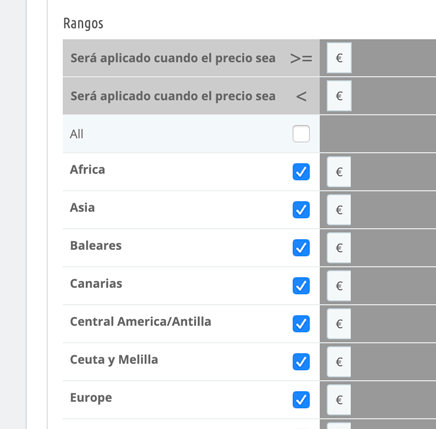
Task: Click the Baleares euro price field
Action: pos(339,248)
